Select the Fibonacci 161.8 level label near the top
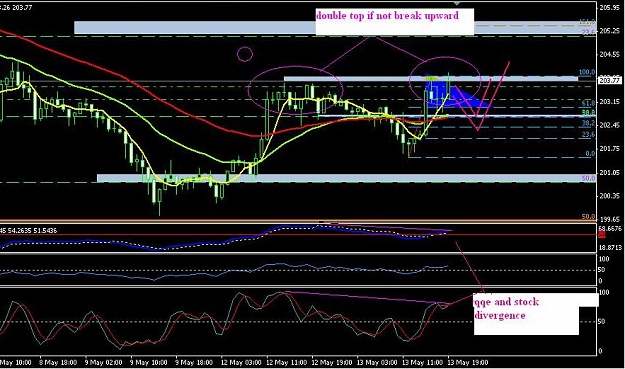The height and width of the screenshot is (369, 625). pos(588,22)
